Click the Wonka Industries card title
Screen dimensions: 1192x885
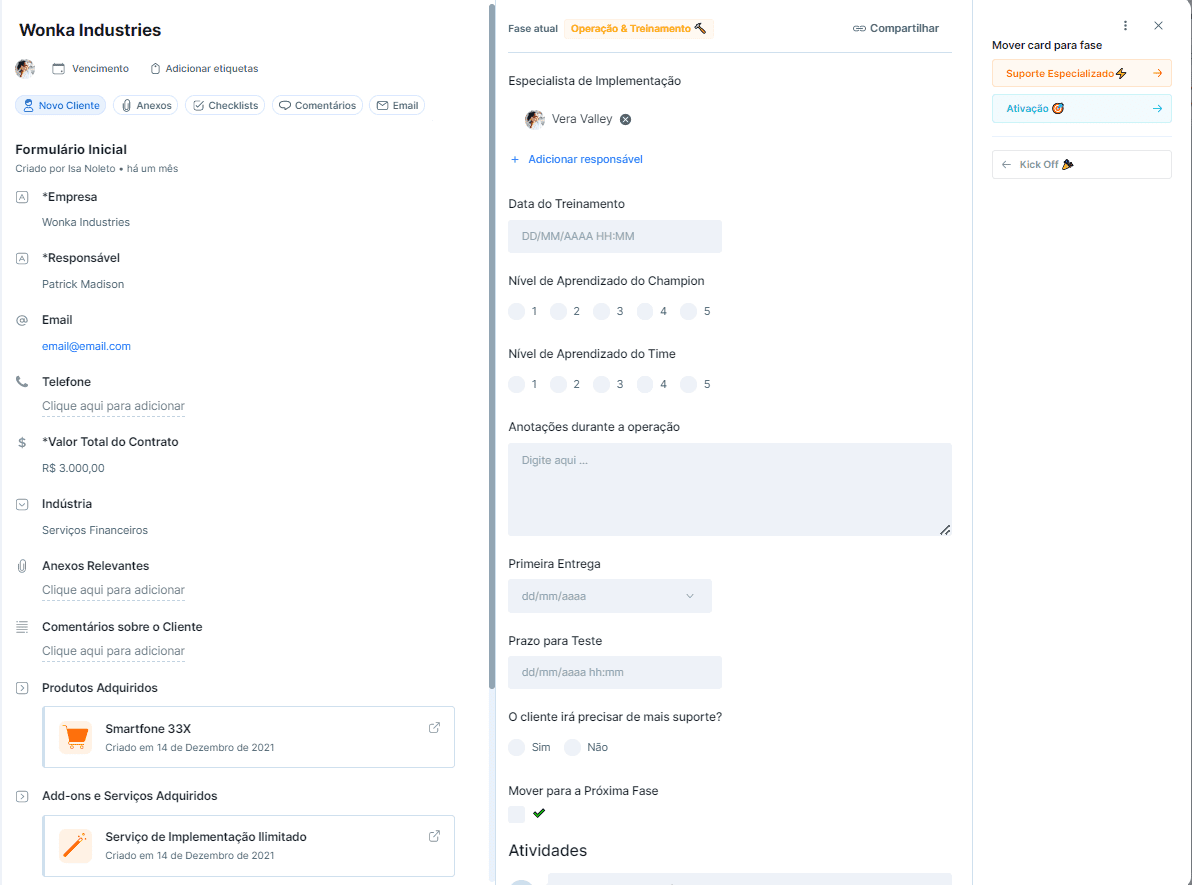(90, 30)
